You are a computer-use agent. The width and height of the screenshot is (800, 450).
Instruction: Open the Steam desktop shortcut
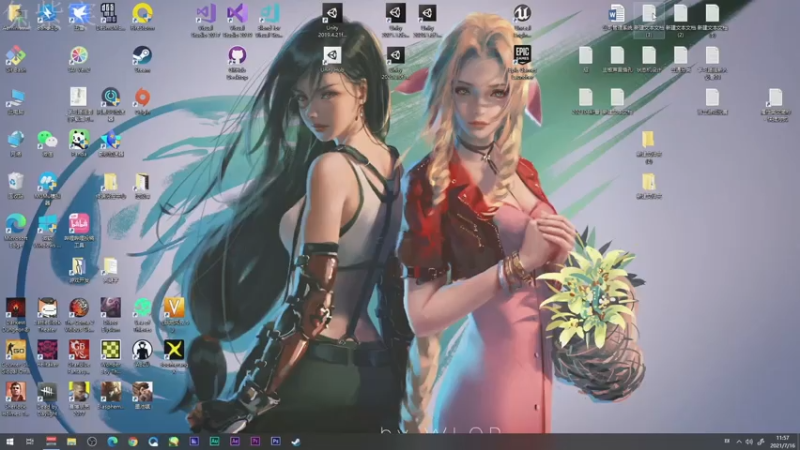[142, 59]
